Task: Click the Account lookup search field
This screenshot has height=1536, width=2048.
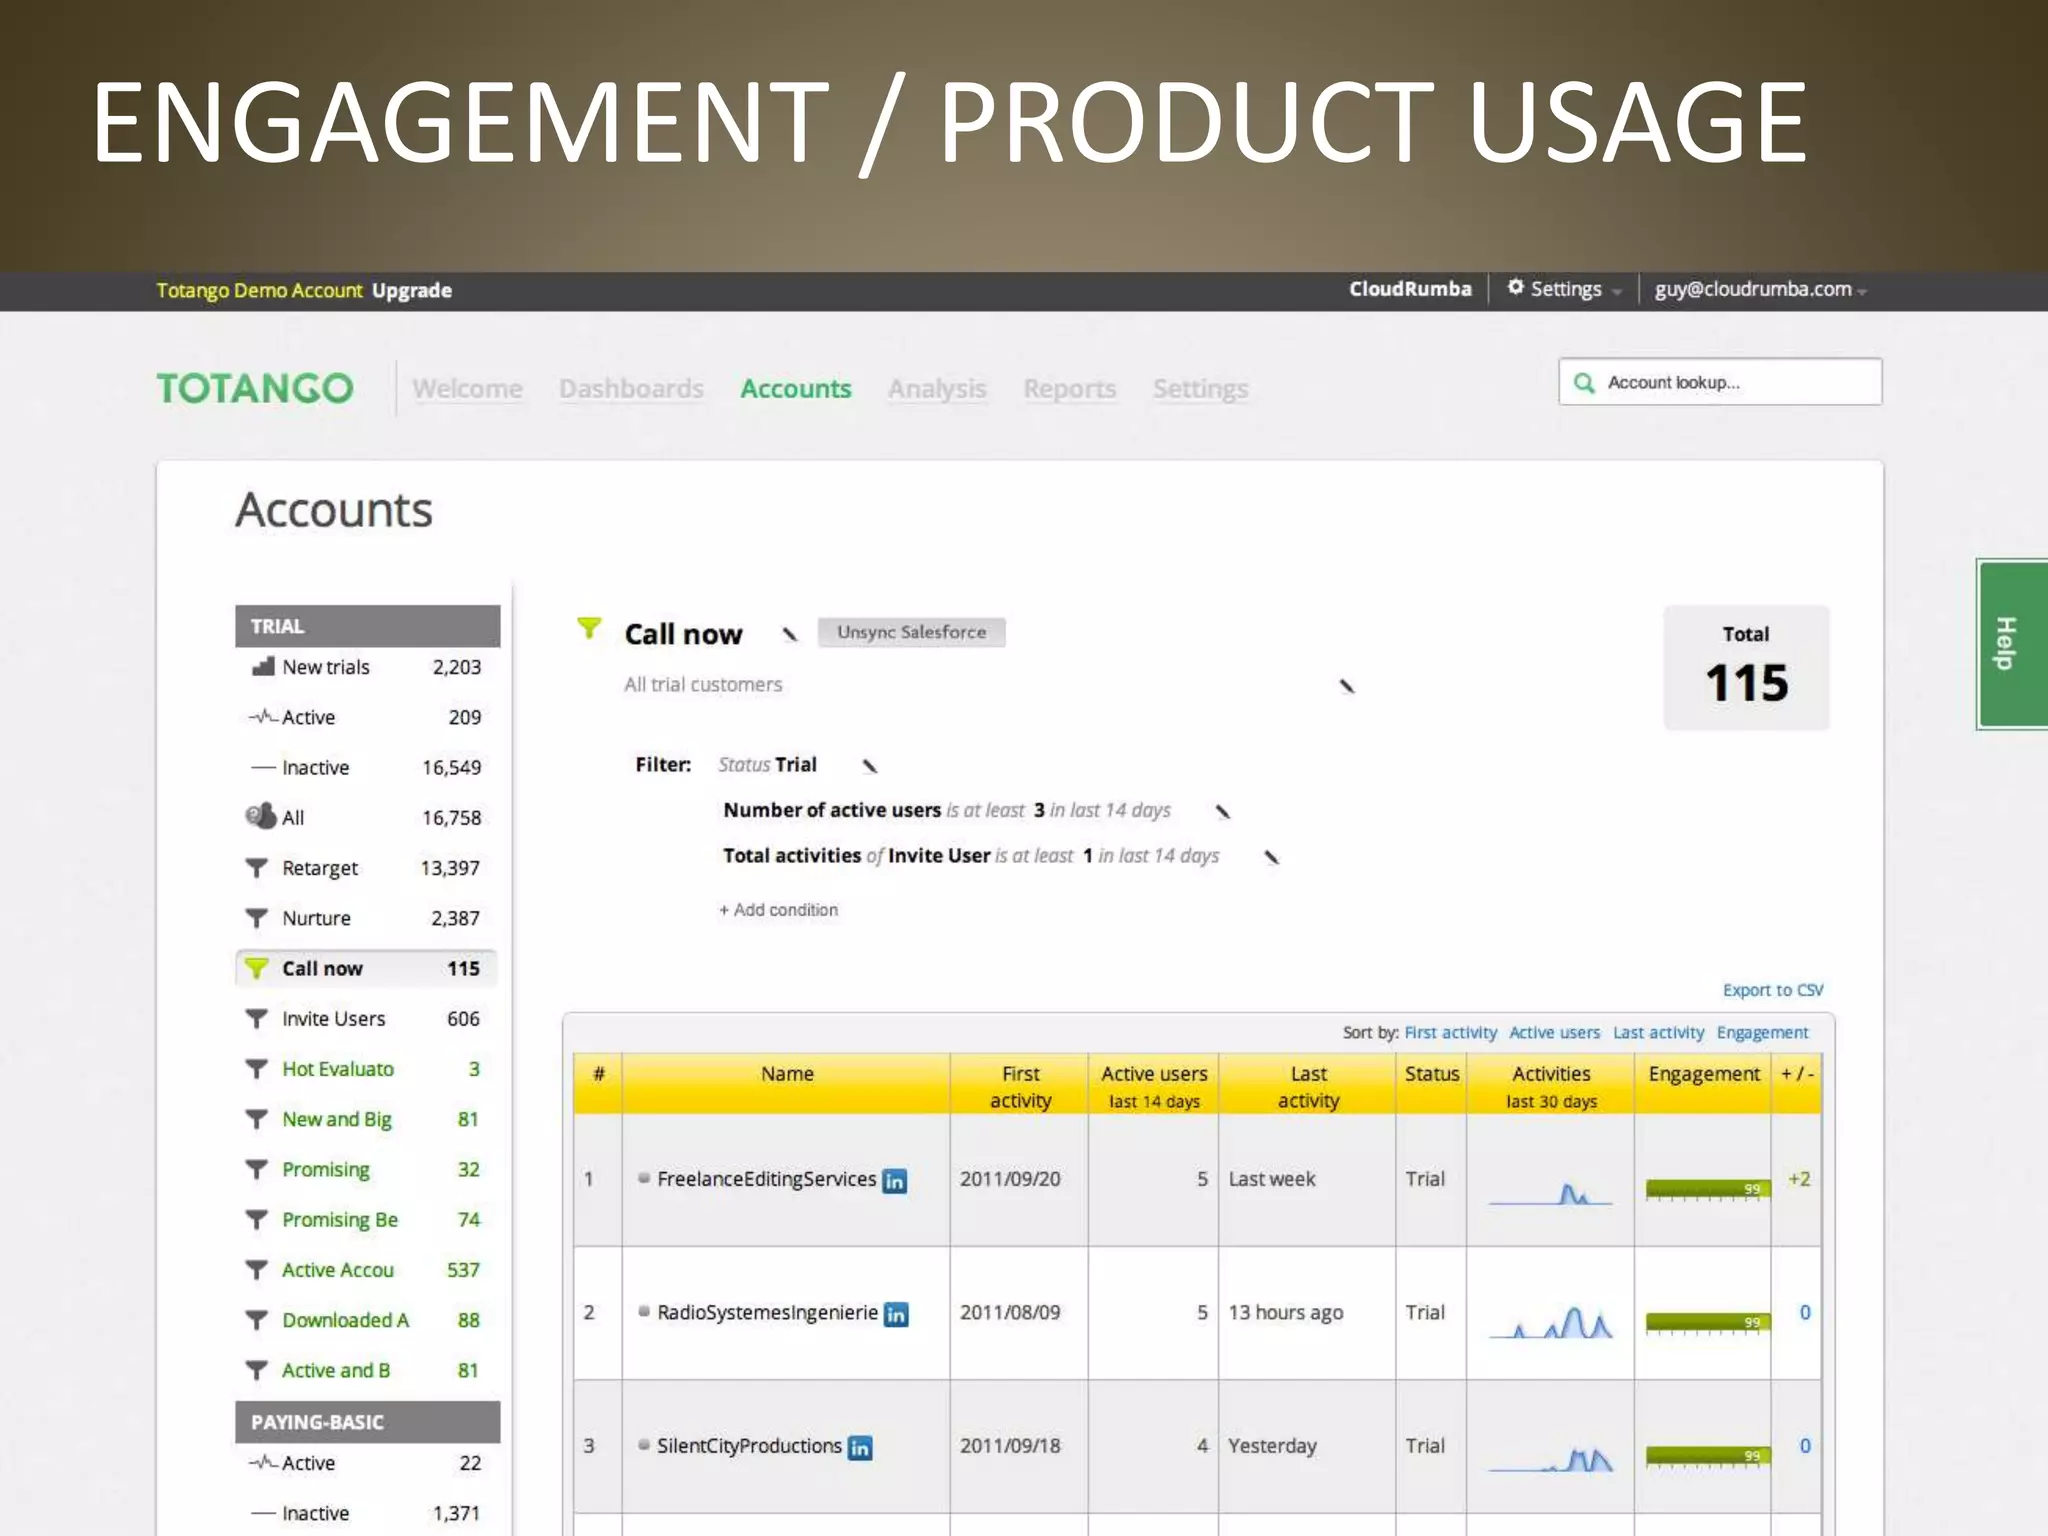Action: [x=1720, y=382]
